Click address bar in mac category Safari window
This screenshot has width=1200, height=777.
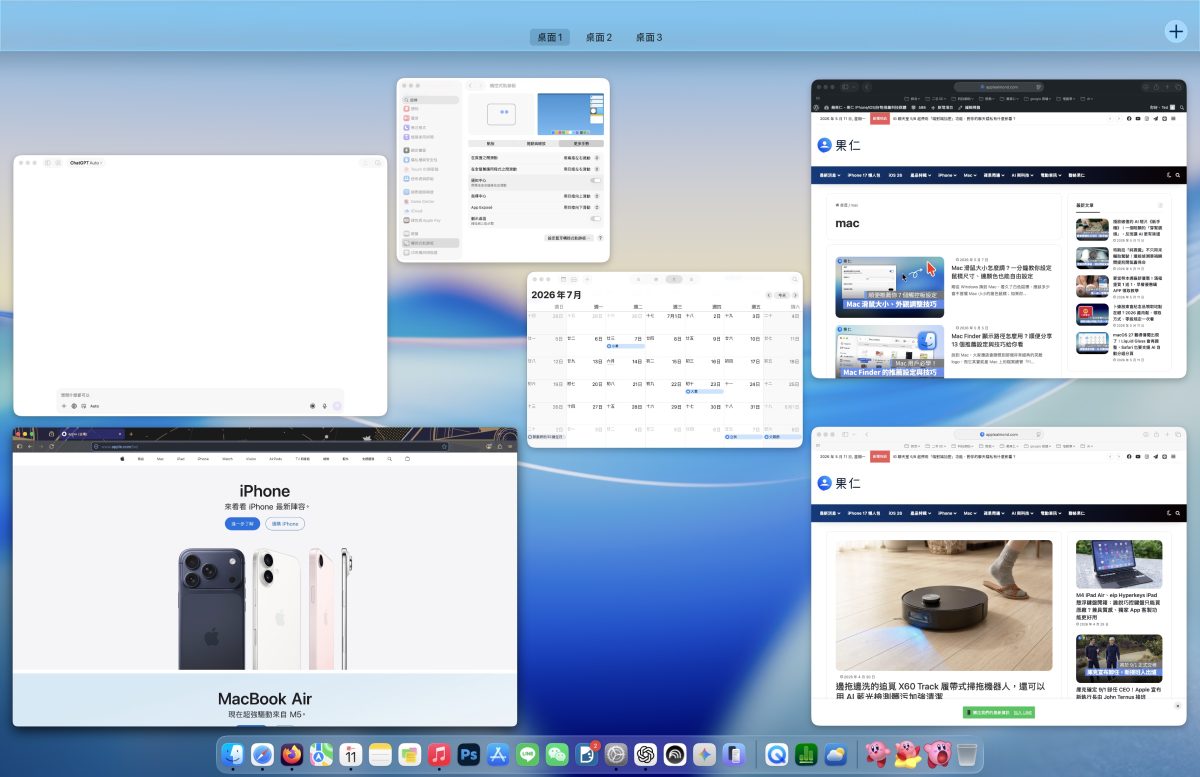[x=1000, y=87]
